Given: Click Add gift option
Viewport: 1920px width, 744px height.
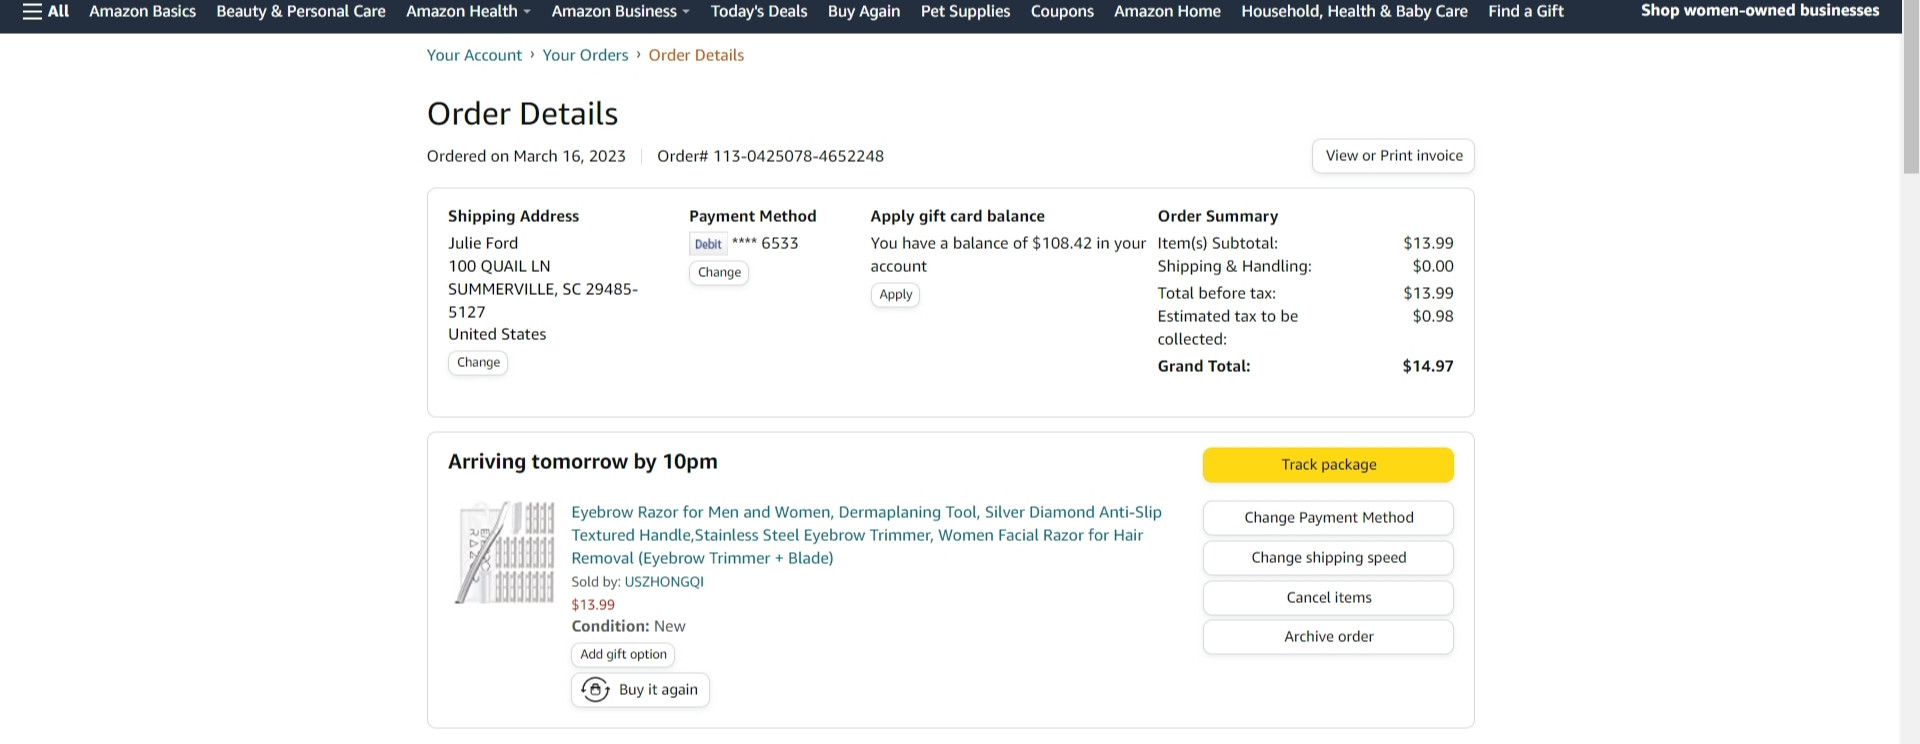Looking at the screenshot, I should click(x=623, y=655).
